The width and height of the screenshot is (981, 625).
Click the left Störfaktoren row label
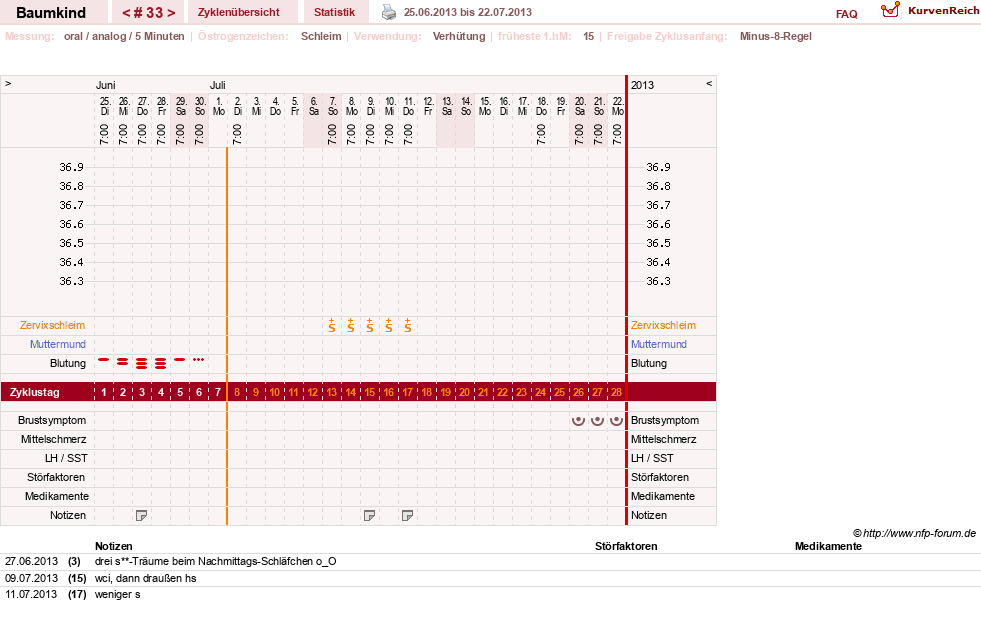tap(56, 477)
